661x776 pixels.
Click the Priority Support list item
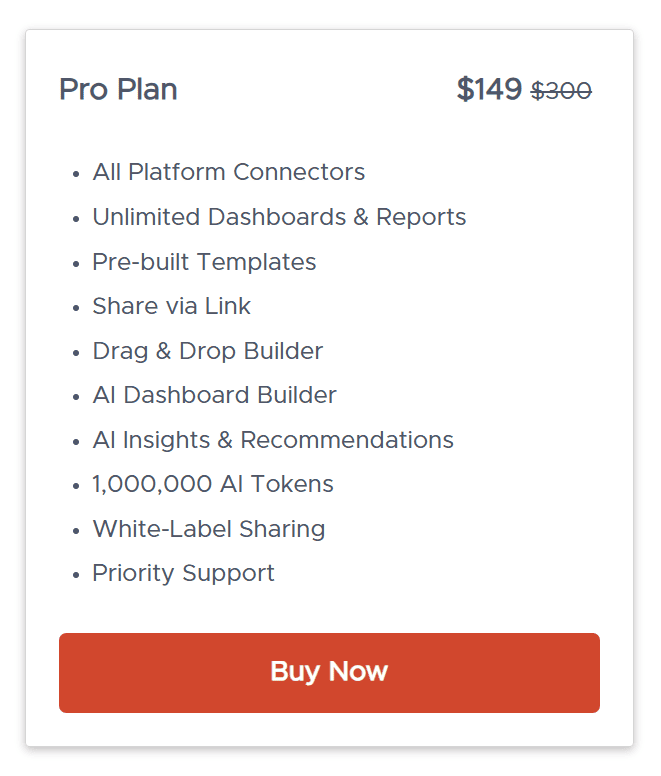[183, 573]
